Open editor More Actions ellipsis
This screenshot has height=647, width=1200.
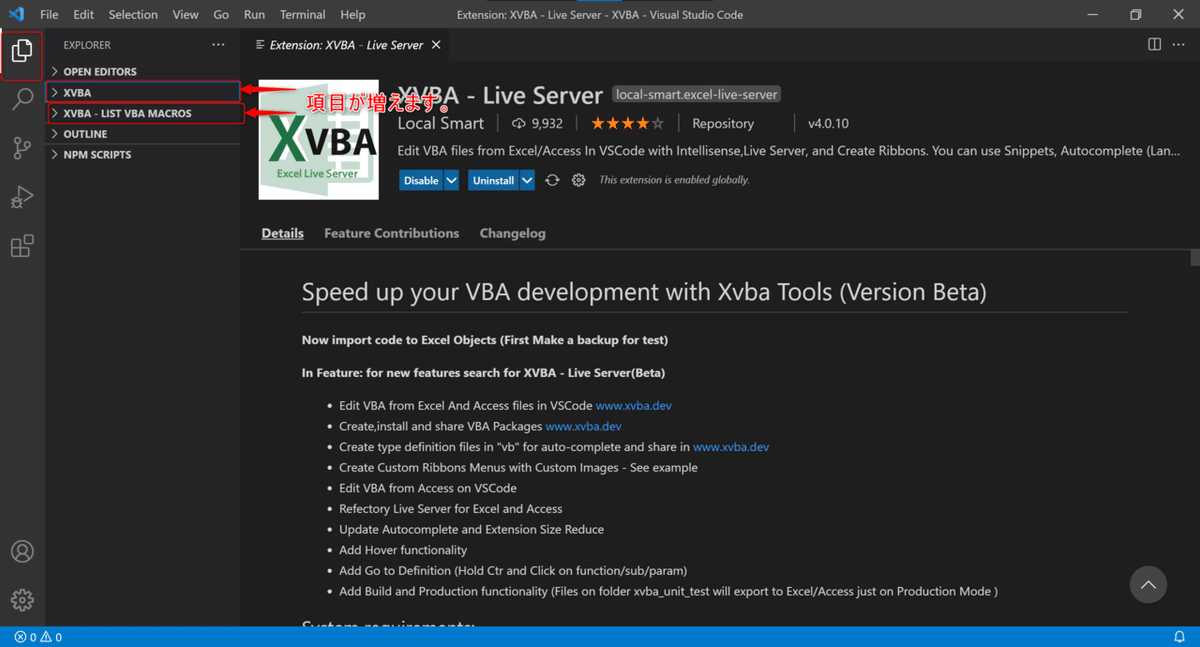pyautogui.click(x=1179, y=45)
